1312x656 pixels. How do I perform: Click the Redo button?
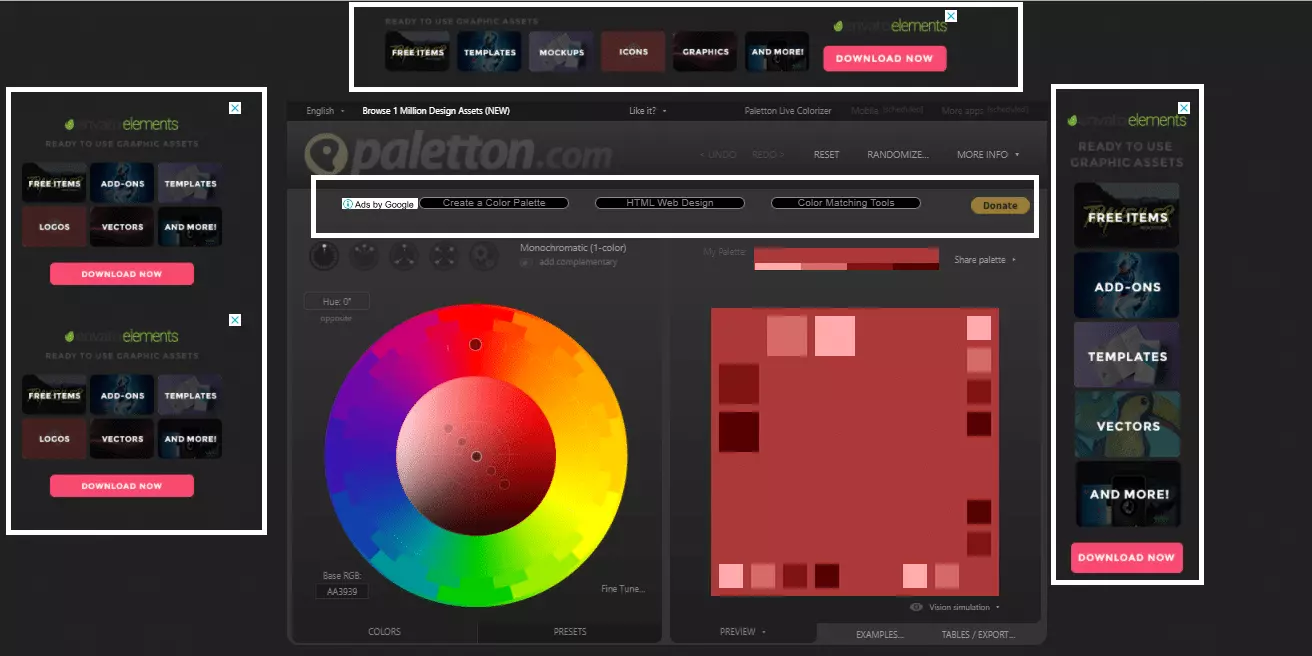point(768,155)
